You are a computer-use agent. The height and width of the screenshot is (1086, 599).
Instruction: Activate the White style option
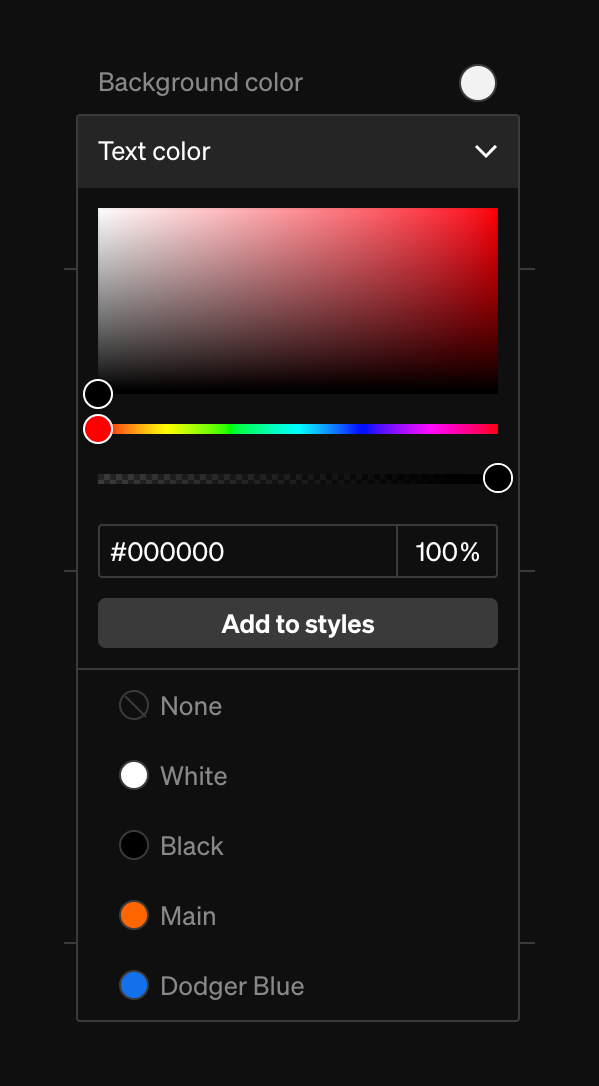(194, 775)
